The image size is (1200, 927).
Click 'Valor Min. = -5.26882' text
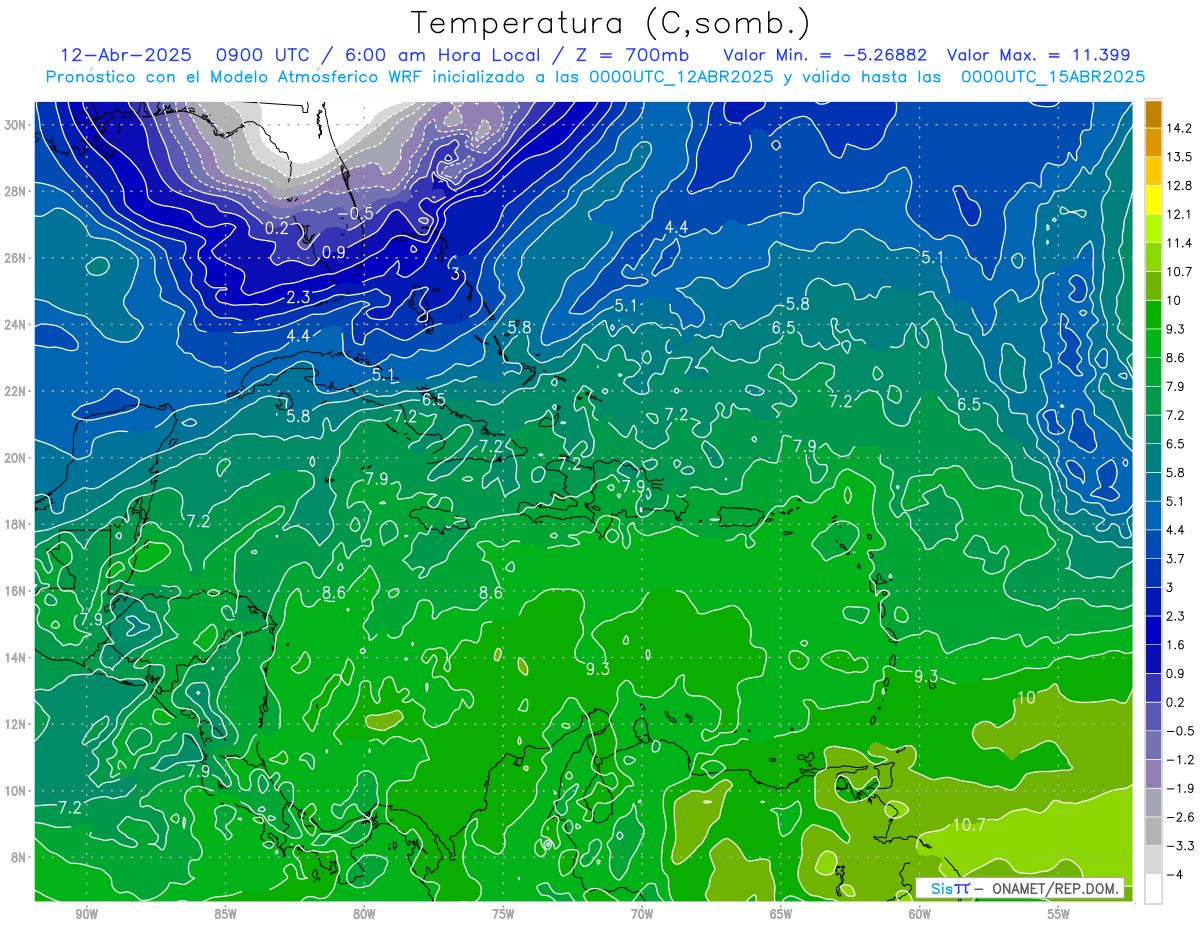[x=825, y=55]
